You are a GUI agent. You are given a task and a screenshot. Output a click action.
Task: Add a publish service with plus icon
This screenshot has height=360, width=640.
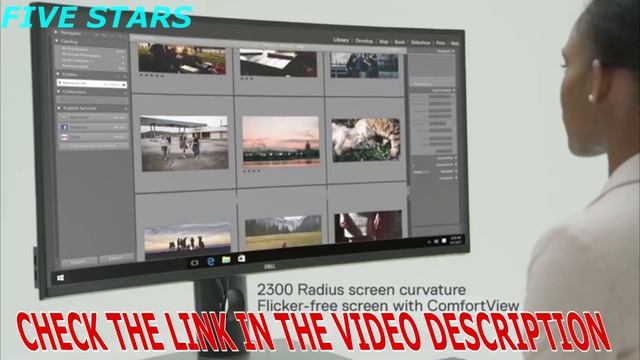pos(125,109)
